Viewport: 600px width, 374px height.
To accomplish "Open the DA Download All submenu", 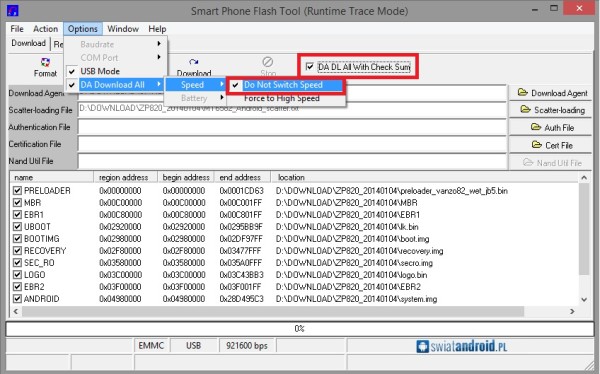I will click(115, 85).
